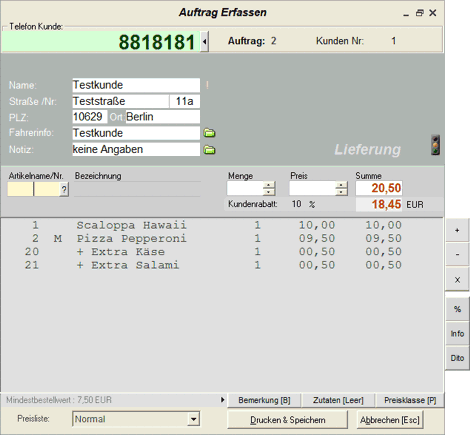Expand the arrow beside the phone number
The image size is (470, 435).
click(x=205, y=42)
